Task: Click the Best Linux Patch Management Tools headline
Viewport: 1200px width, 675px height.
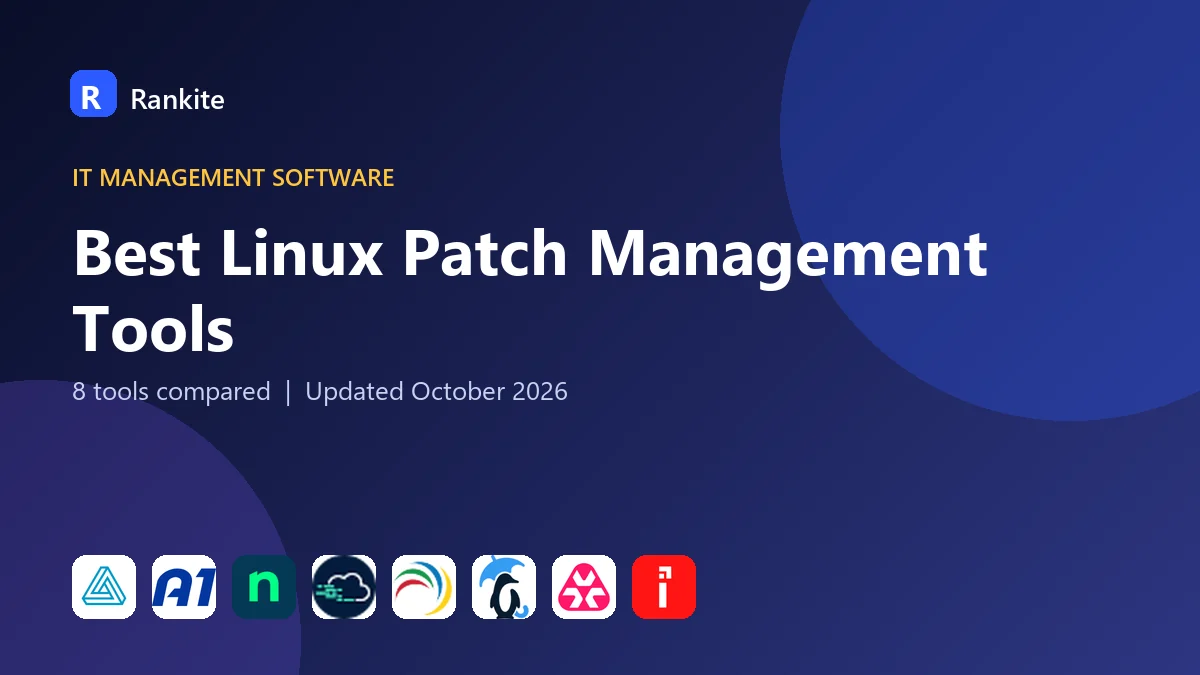Action: click(x=530, y=291)
